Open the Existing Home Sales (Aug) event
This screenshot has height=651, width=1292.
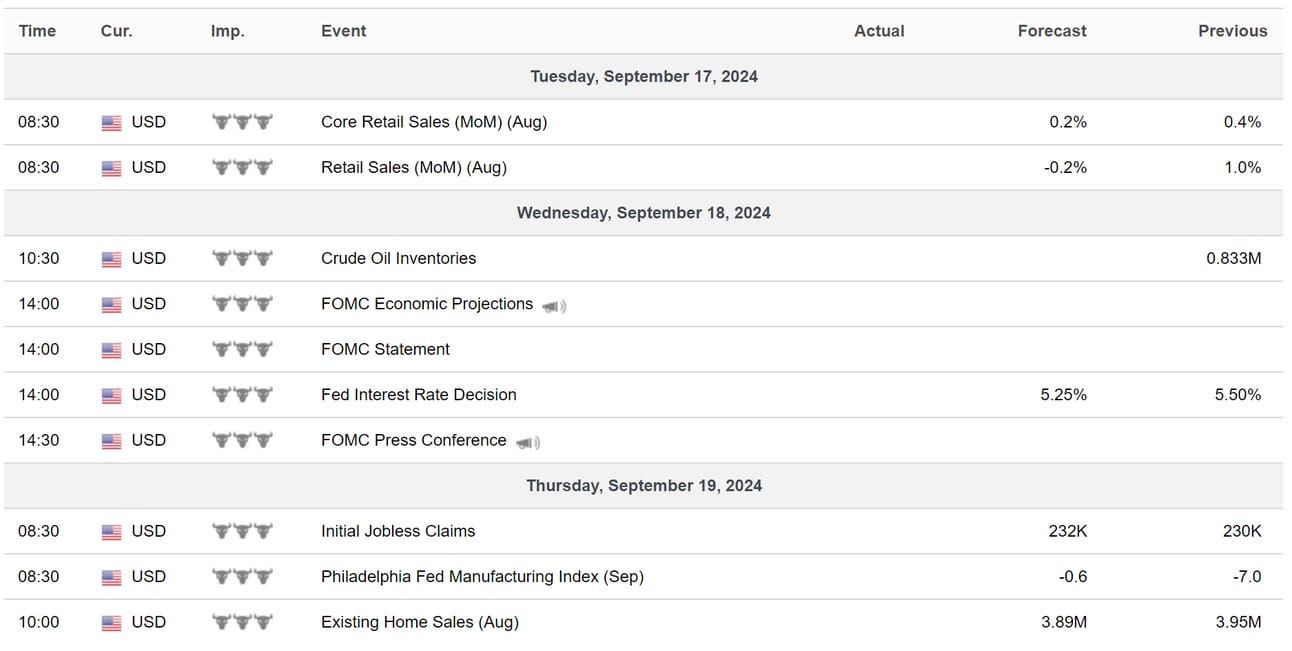pos(420,622)
